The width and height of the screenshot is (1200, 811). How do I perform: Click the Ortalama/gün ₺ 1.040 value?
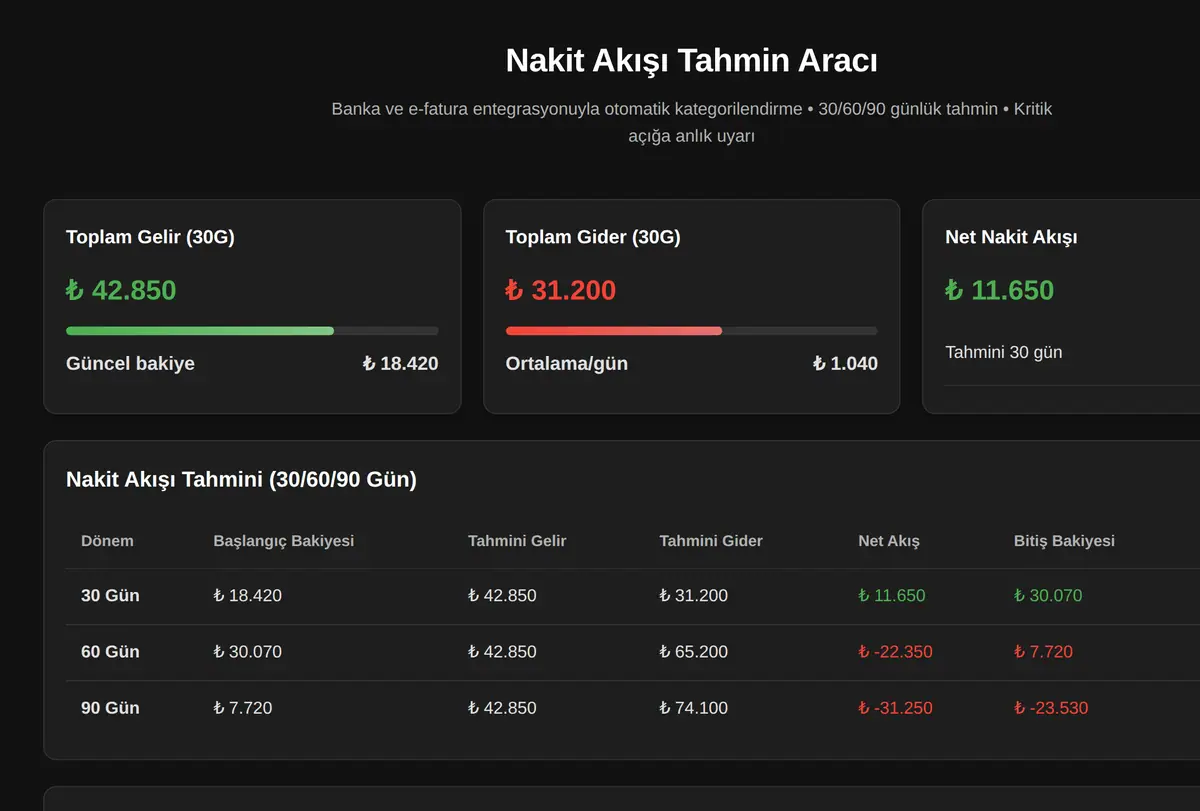pyautogui.click(x=845, y=363)
